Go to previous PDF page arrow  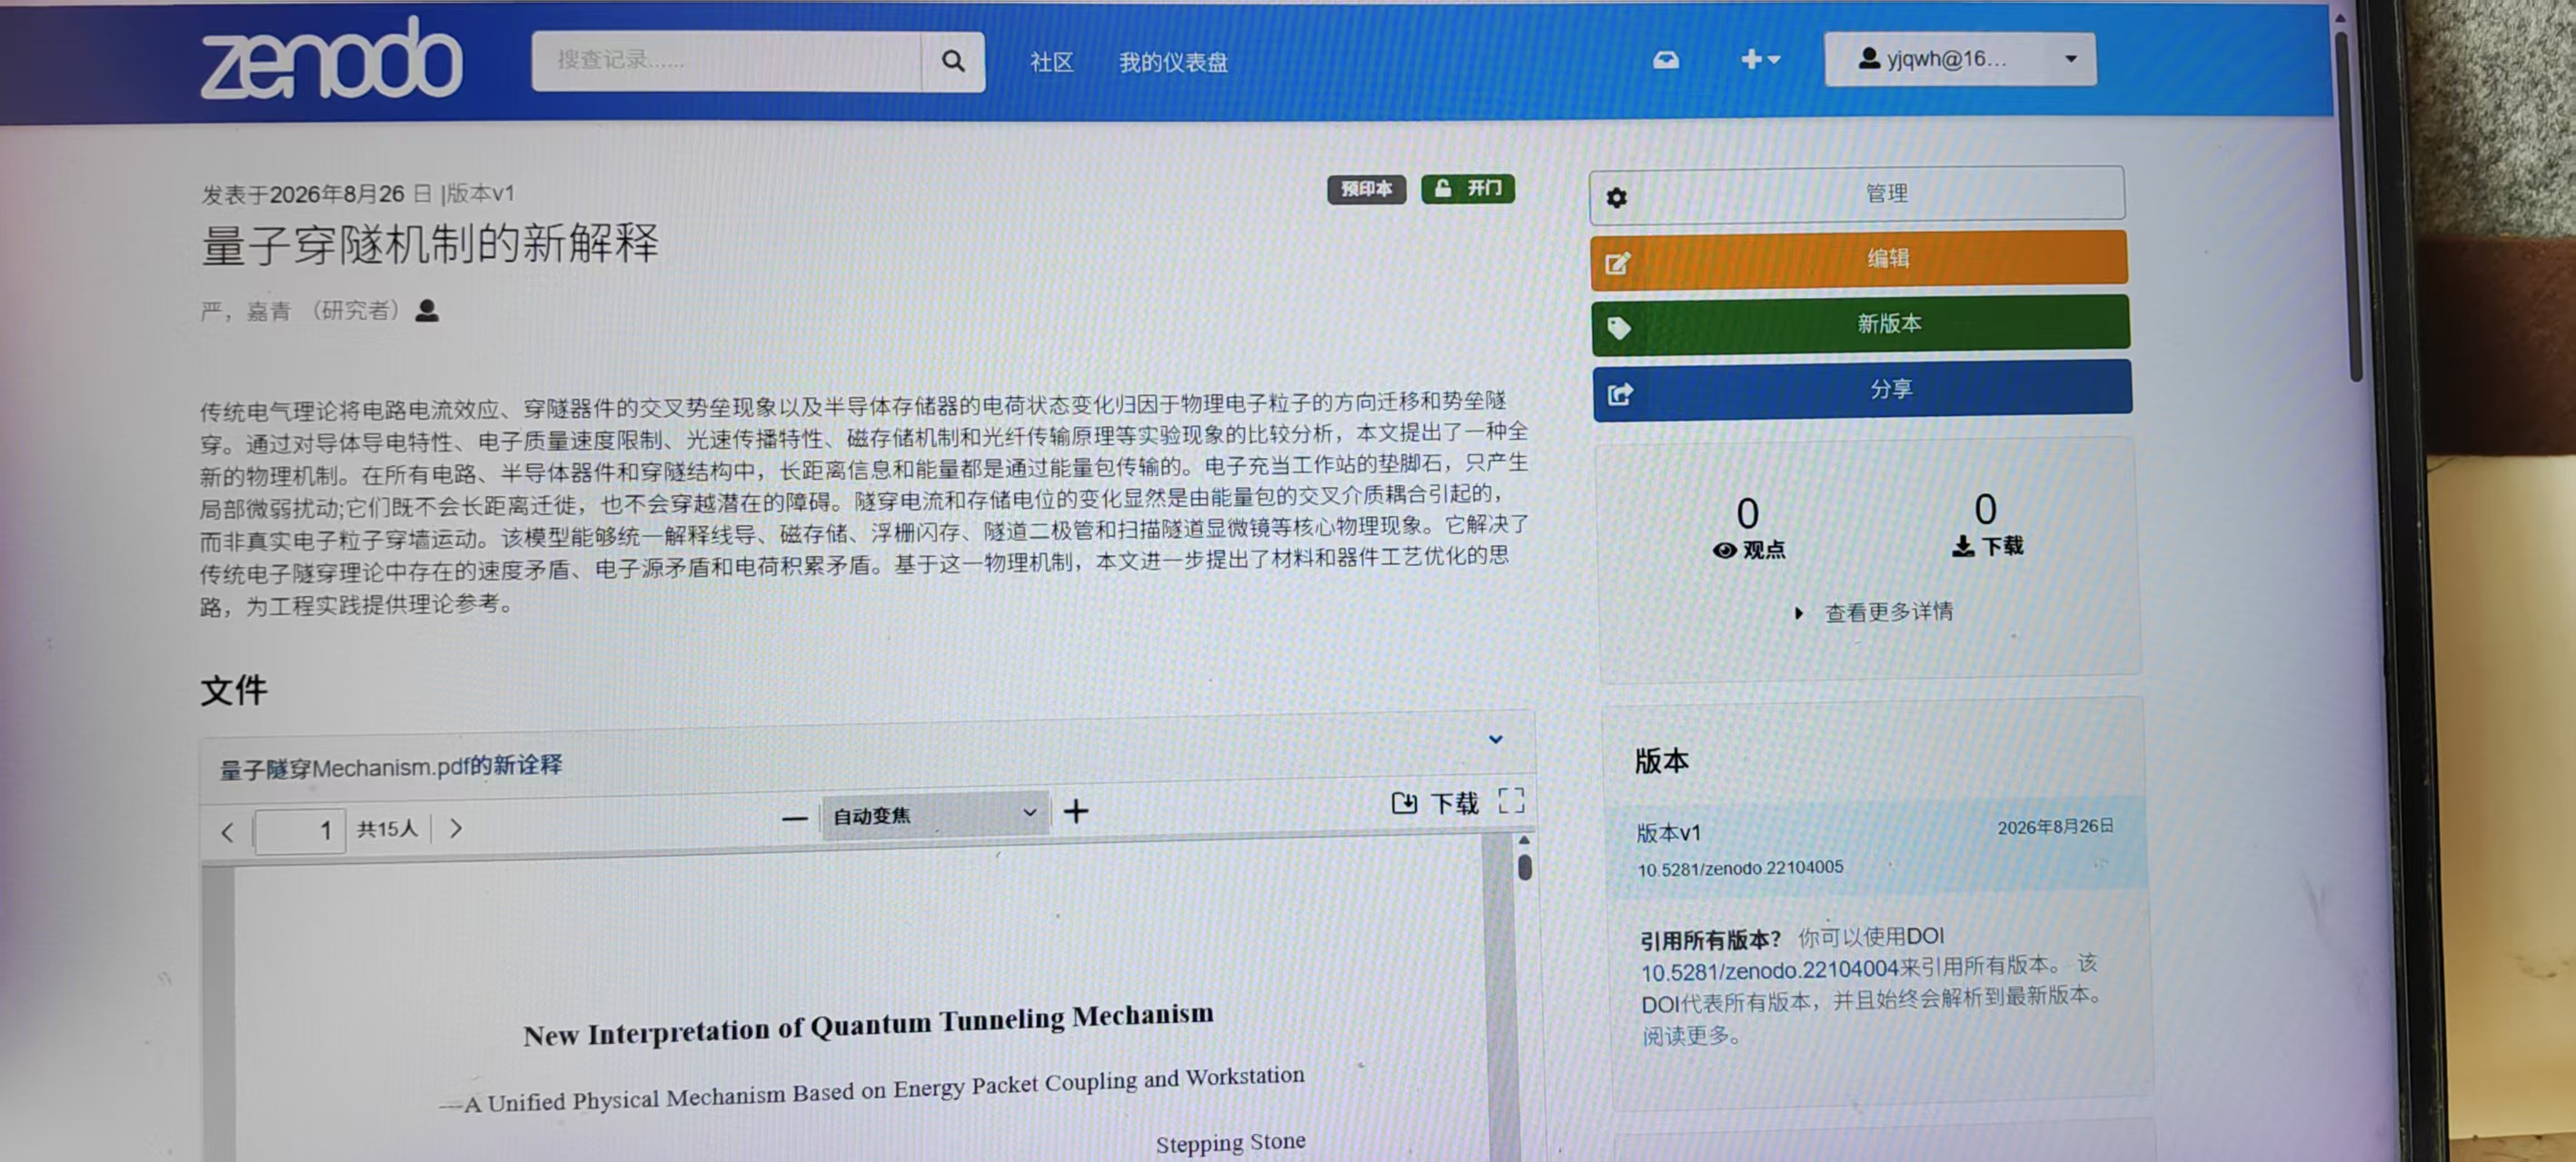click(228, 832)
